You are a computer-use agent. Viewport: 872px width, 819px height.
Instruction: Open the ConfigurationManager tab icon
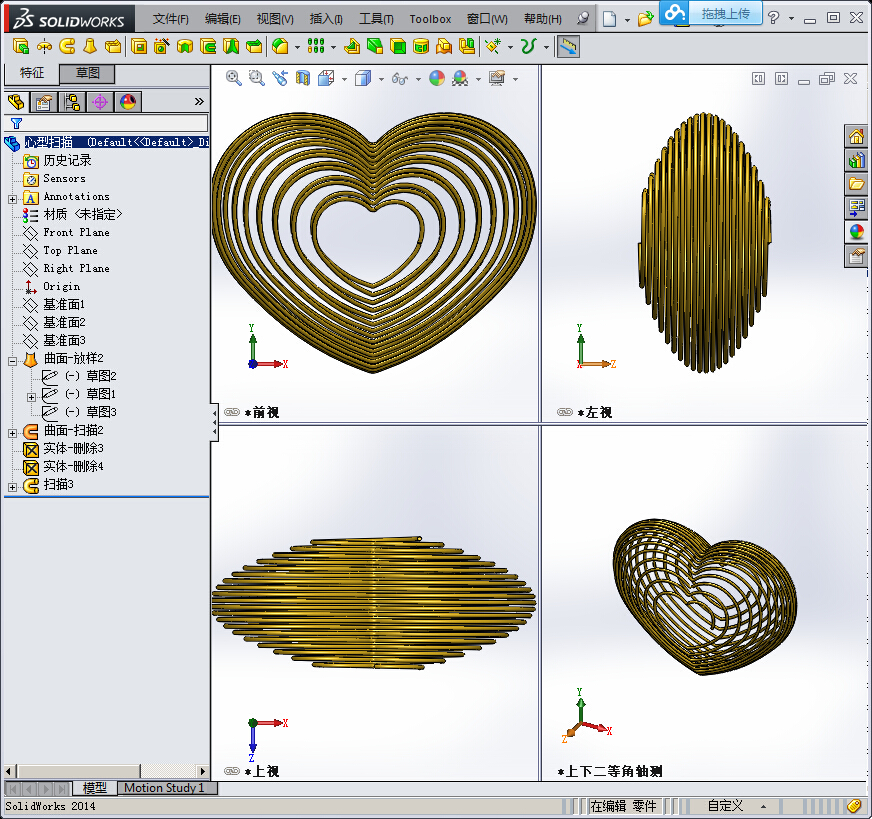point(72,102)
